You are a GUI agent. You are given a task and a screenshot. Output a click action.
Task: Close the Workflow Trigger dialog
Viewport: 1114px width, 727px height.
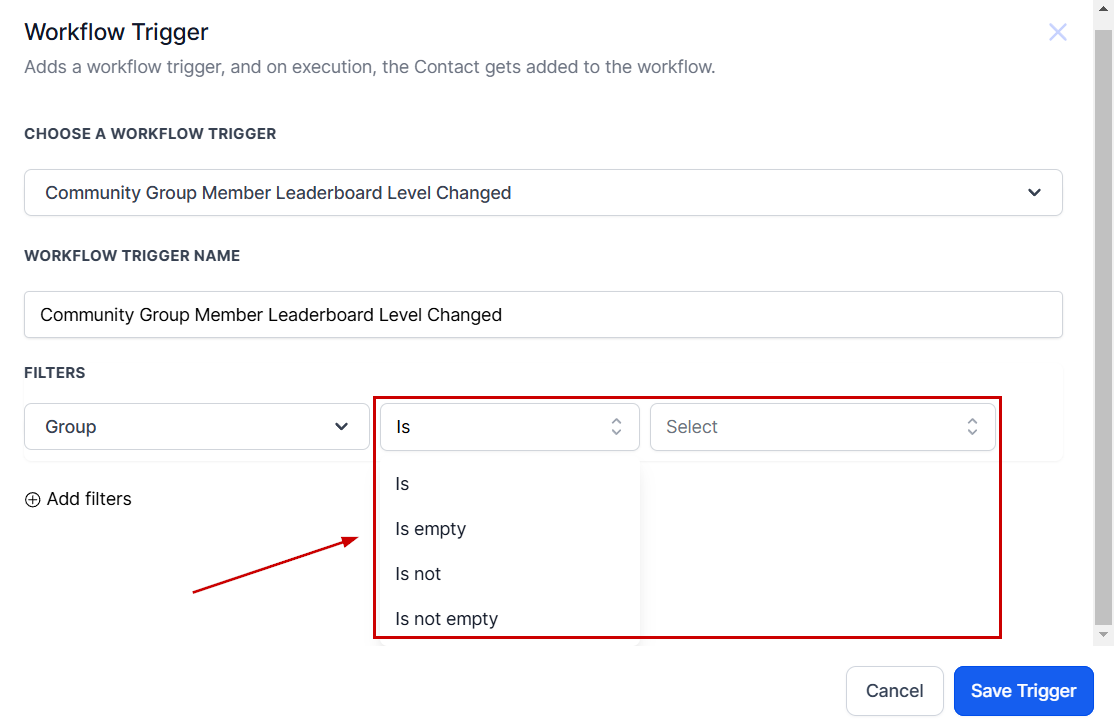(x=1057, y=32)
